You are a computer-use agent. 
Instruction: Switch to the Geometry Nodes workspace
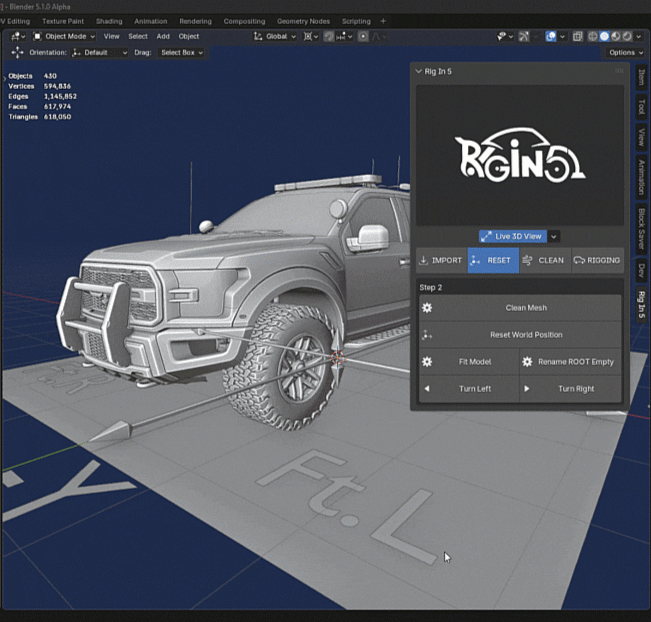[x=303, y=21]
